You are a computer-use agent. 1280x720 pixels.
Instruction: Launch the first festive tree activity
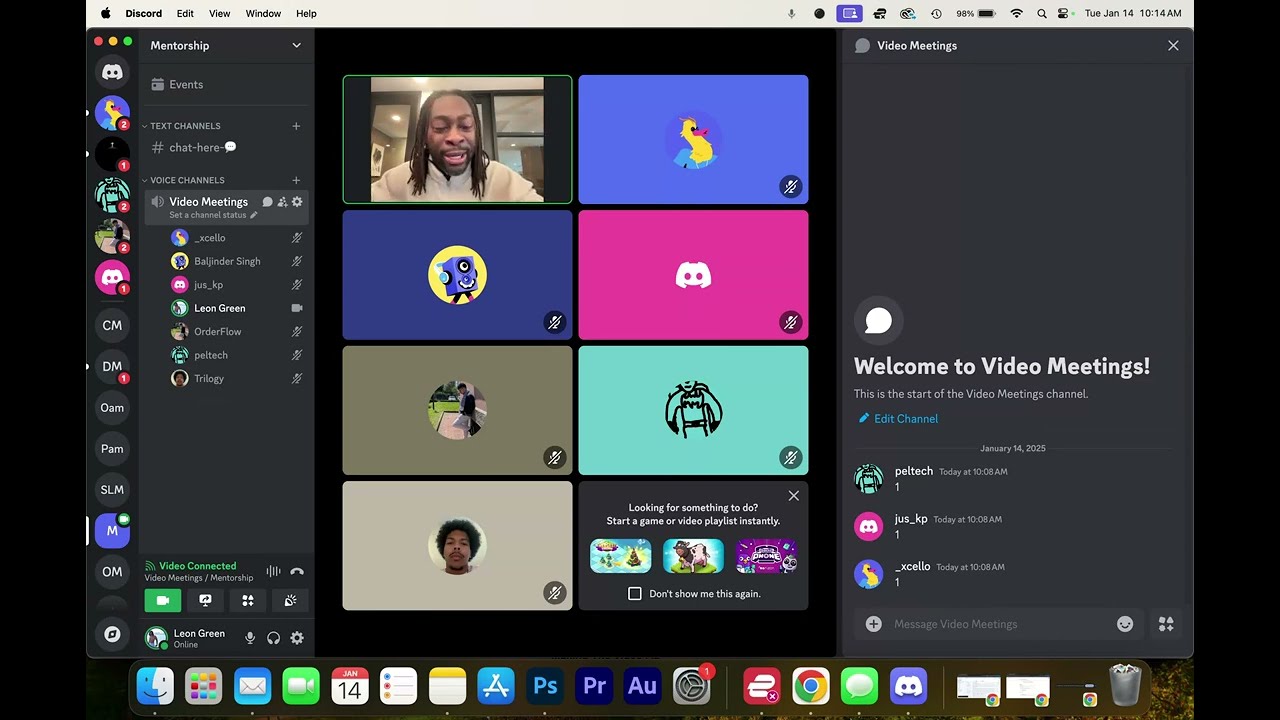tap(620, 556)
